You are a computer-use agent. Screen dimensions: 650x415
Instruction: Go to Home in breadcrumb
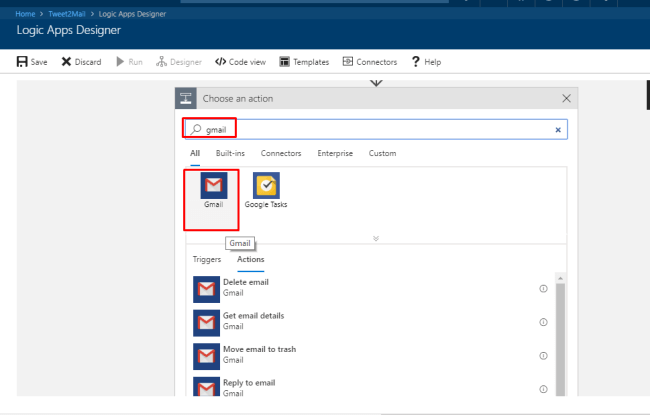click(x=25, y=14)
